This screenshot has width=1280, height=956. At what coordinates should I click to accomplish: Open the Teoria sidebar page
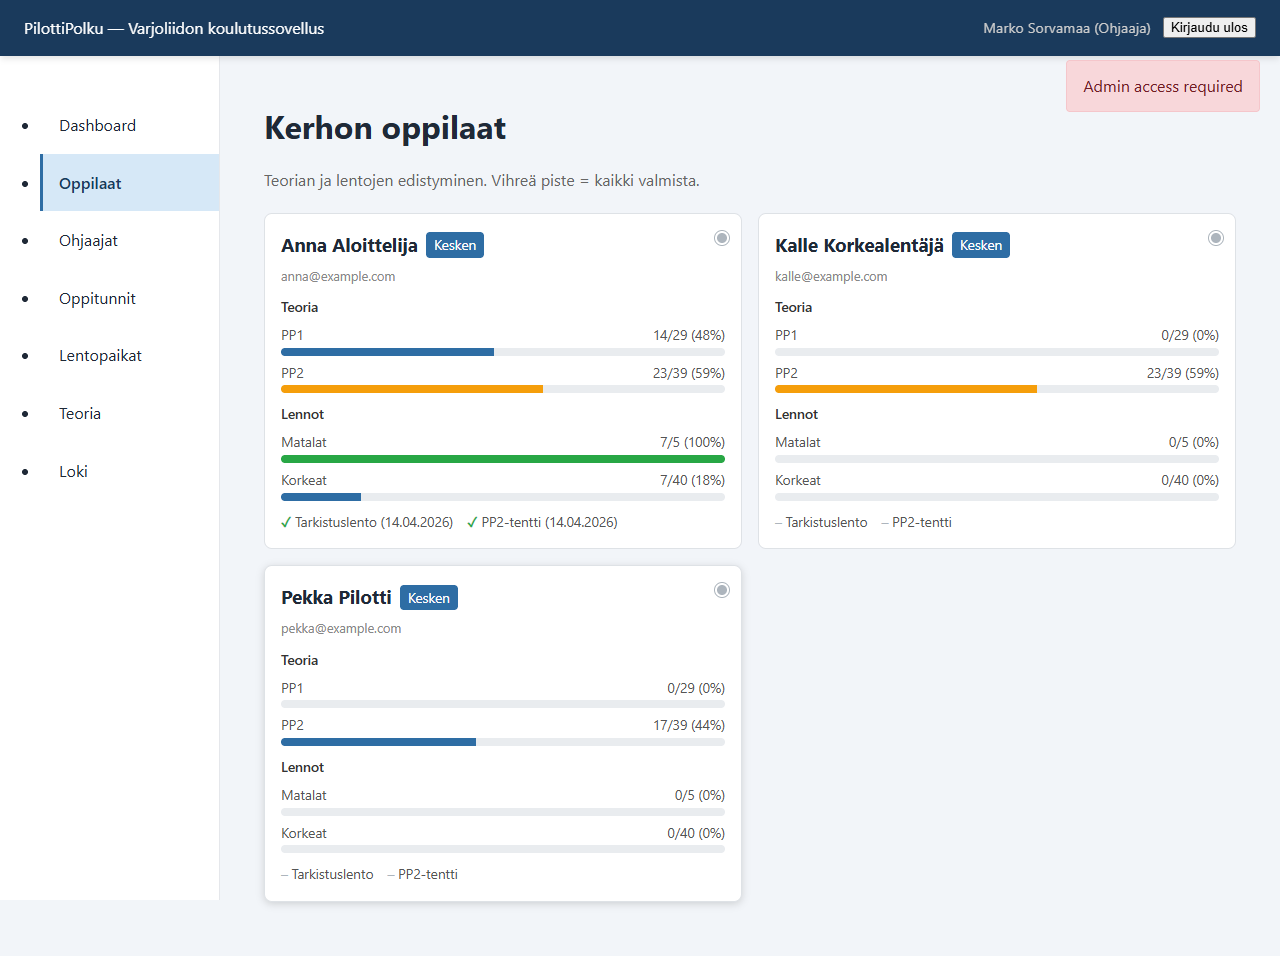pyautogui.click(x=80, y=413)
